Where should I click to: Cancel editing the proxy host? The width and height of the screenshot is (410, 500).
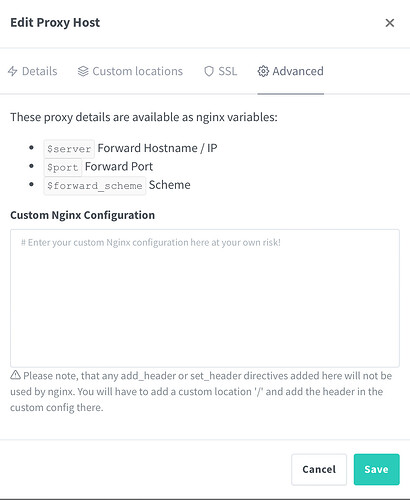(x=319, y=469)
